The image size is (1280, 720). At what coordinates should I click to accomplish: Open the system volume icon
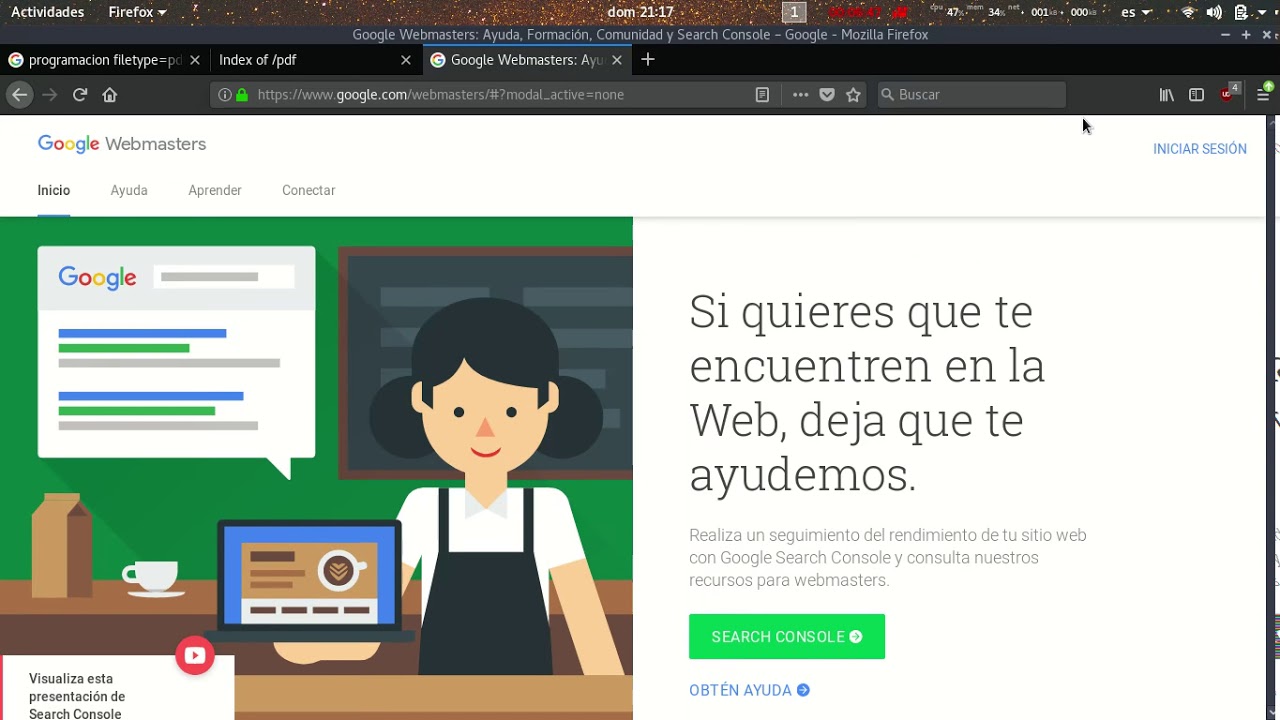(1214, 12)
